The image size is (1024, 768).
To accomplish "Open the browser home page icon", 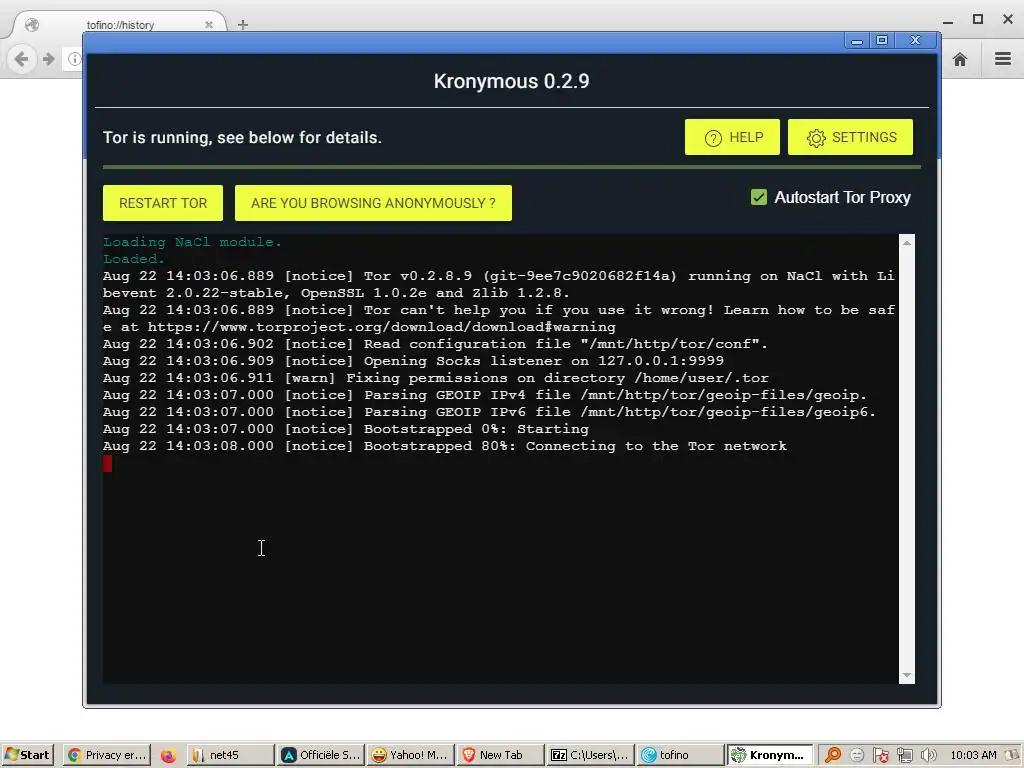I will [x=959, y=59].
